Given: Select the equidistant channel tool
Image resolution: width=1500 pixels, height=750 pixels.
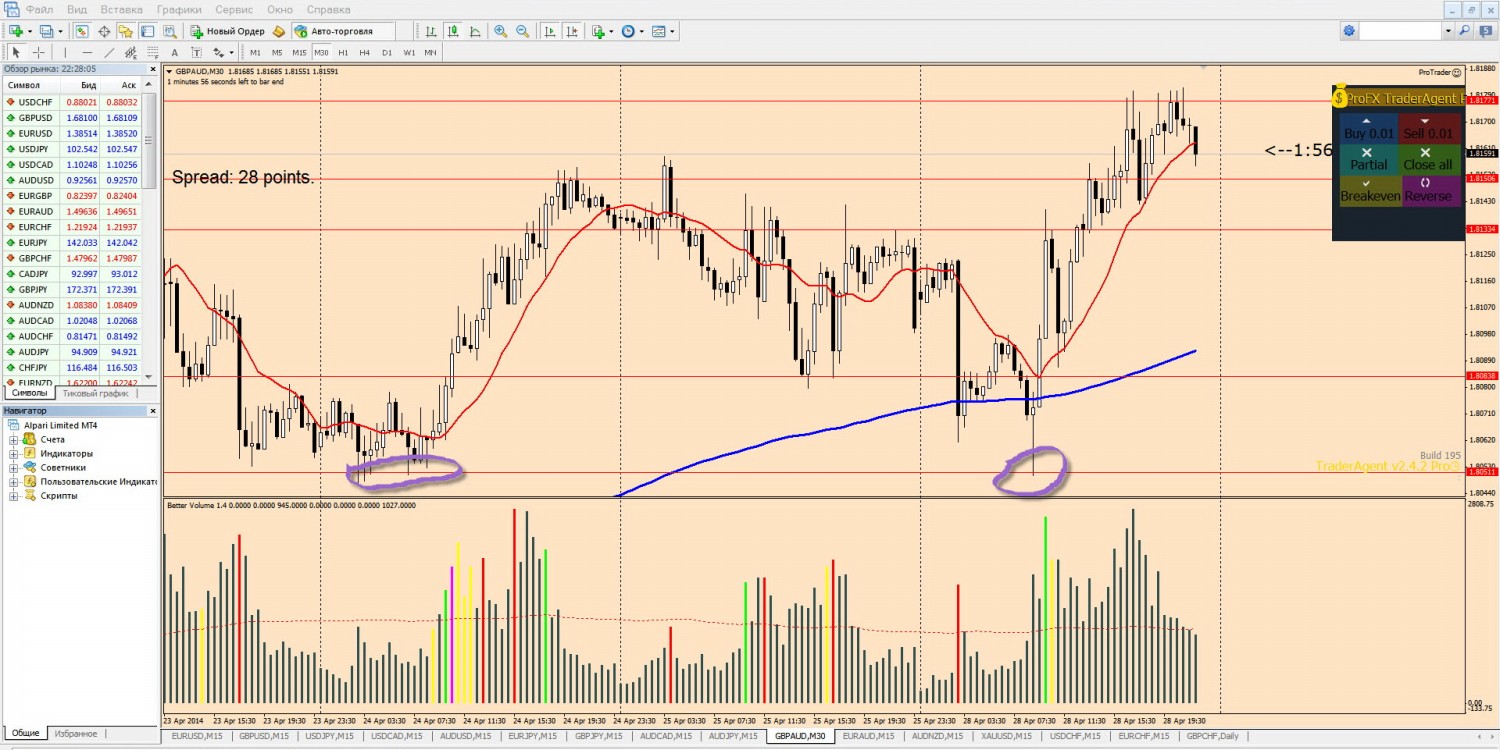Looking at the screenshot, I should 131,52.
